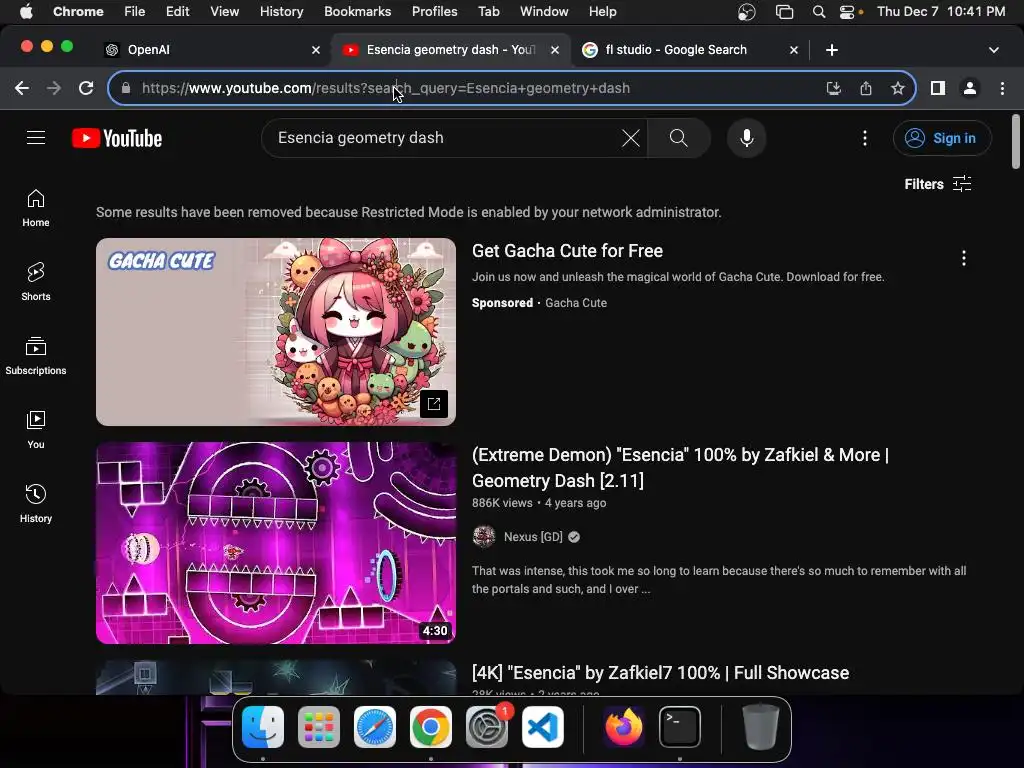Close the Esencia geometry dash tab

point(554,50)
